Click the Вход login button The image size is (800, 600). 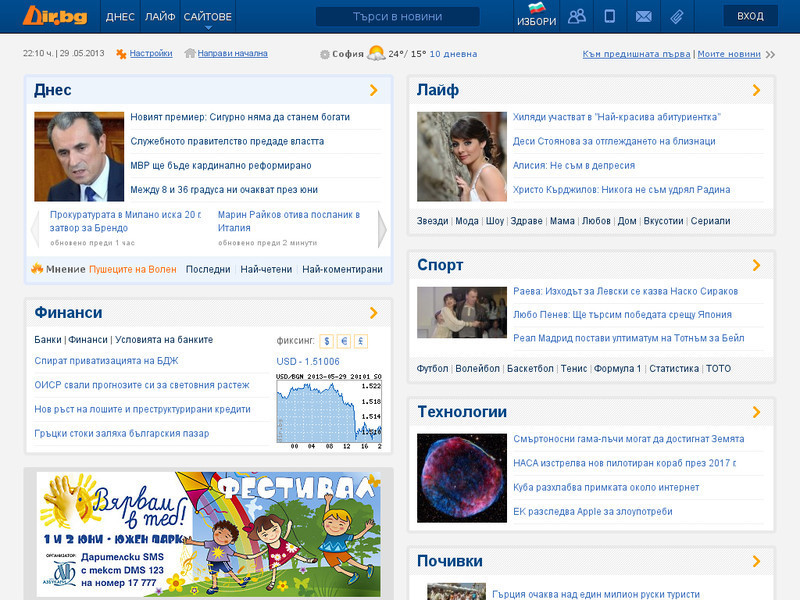pyautogui.click(x=750, y=16)
